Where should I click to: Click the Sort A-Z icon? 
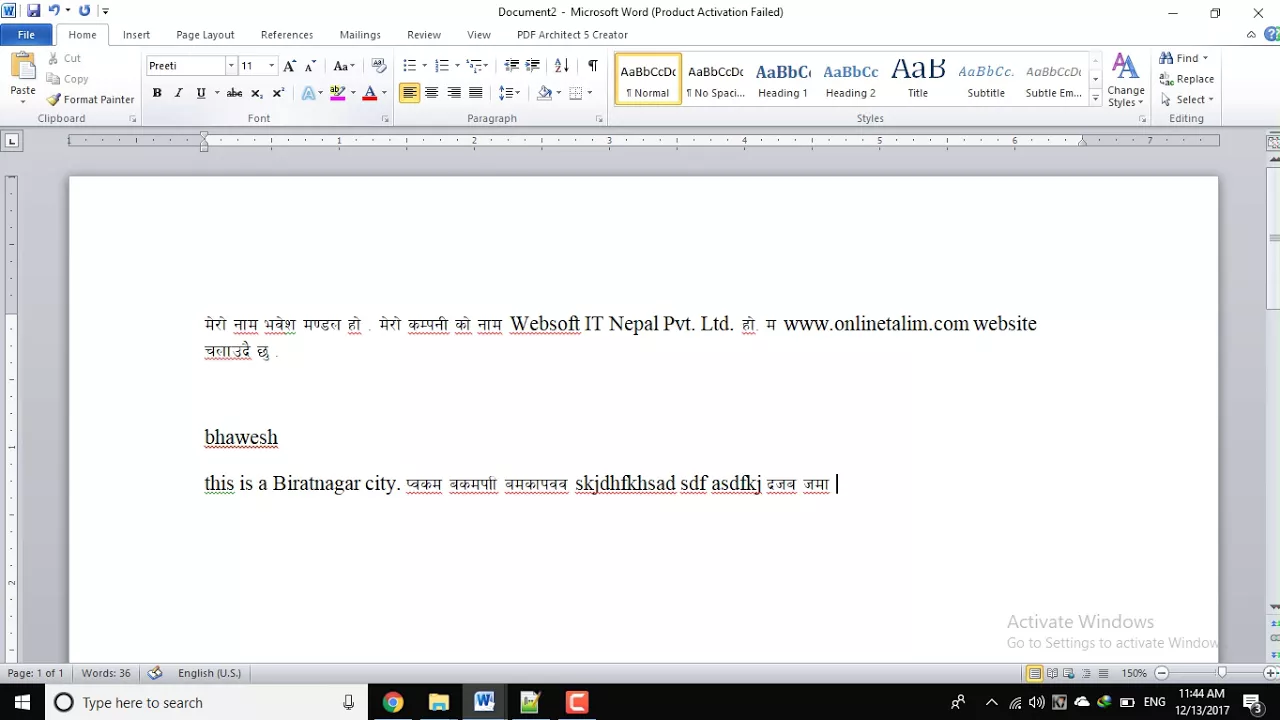[561, 66]
